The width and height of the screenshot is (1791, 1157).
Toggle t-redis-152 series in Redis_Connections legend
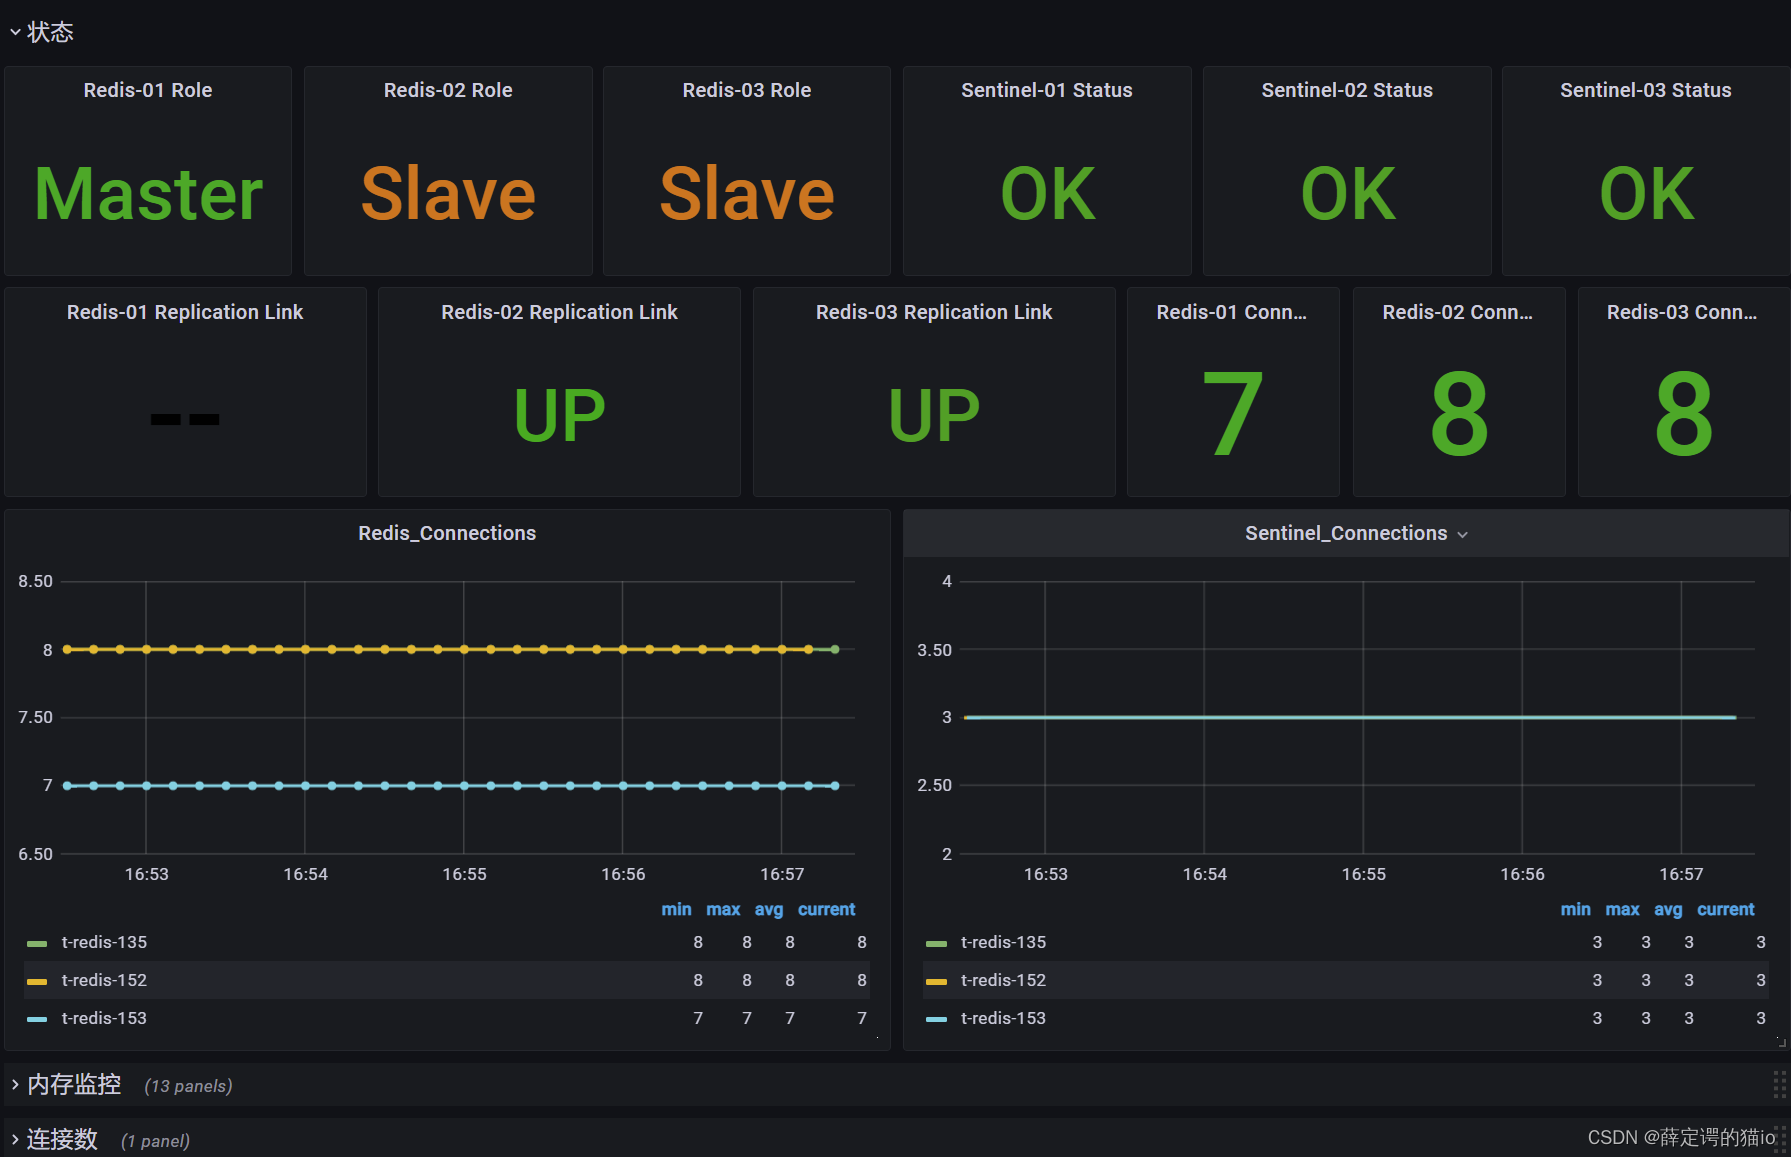(104, 980)
